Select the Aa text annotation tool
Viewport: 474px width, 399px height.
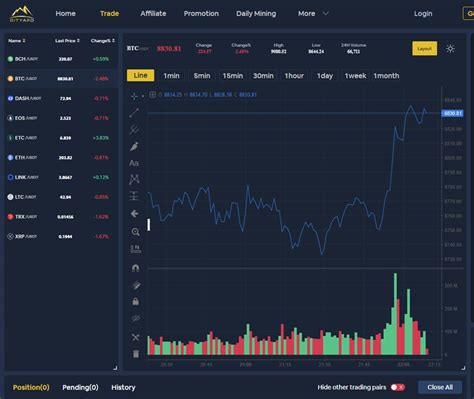pyautogui.click(x=134, y=163)
